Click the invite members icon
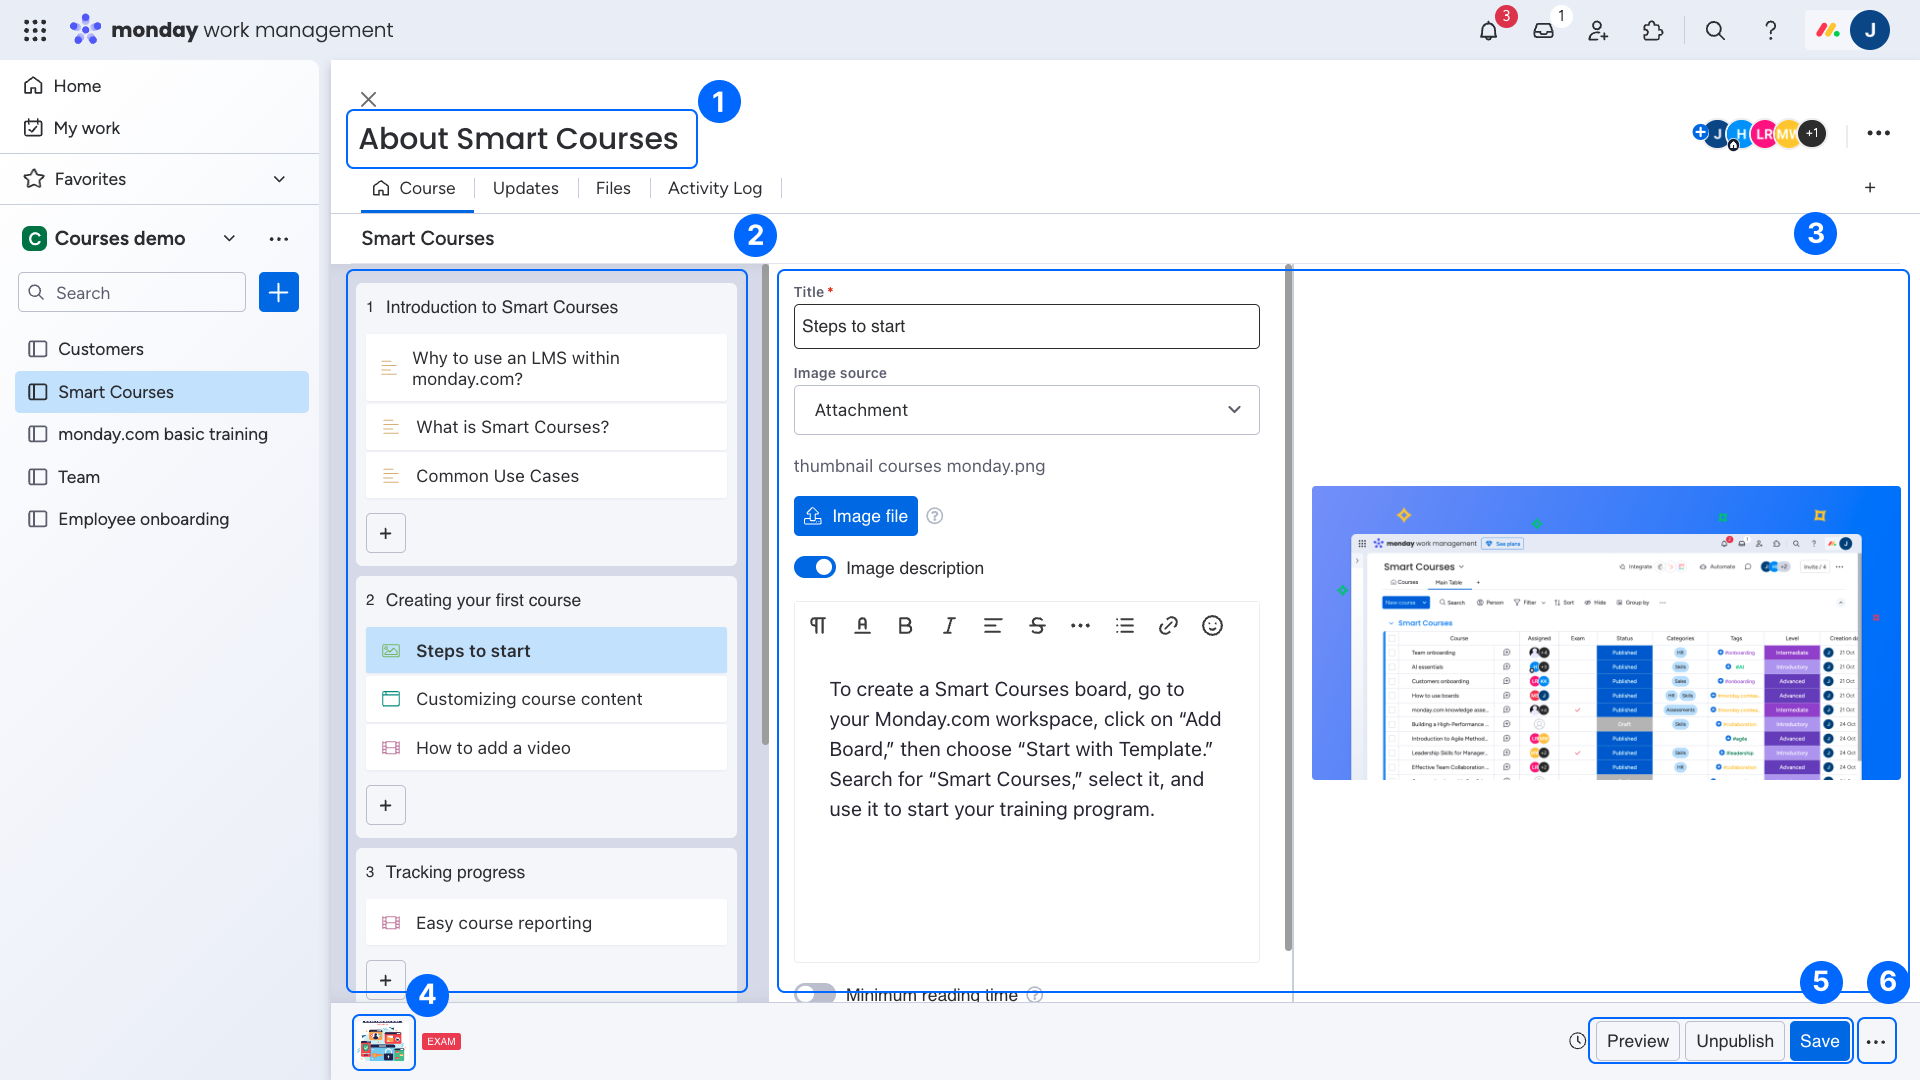Screen dimensions: 1920x1080 (x=1598, y=30)
